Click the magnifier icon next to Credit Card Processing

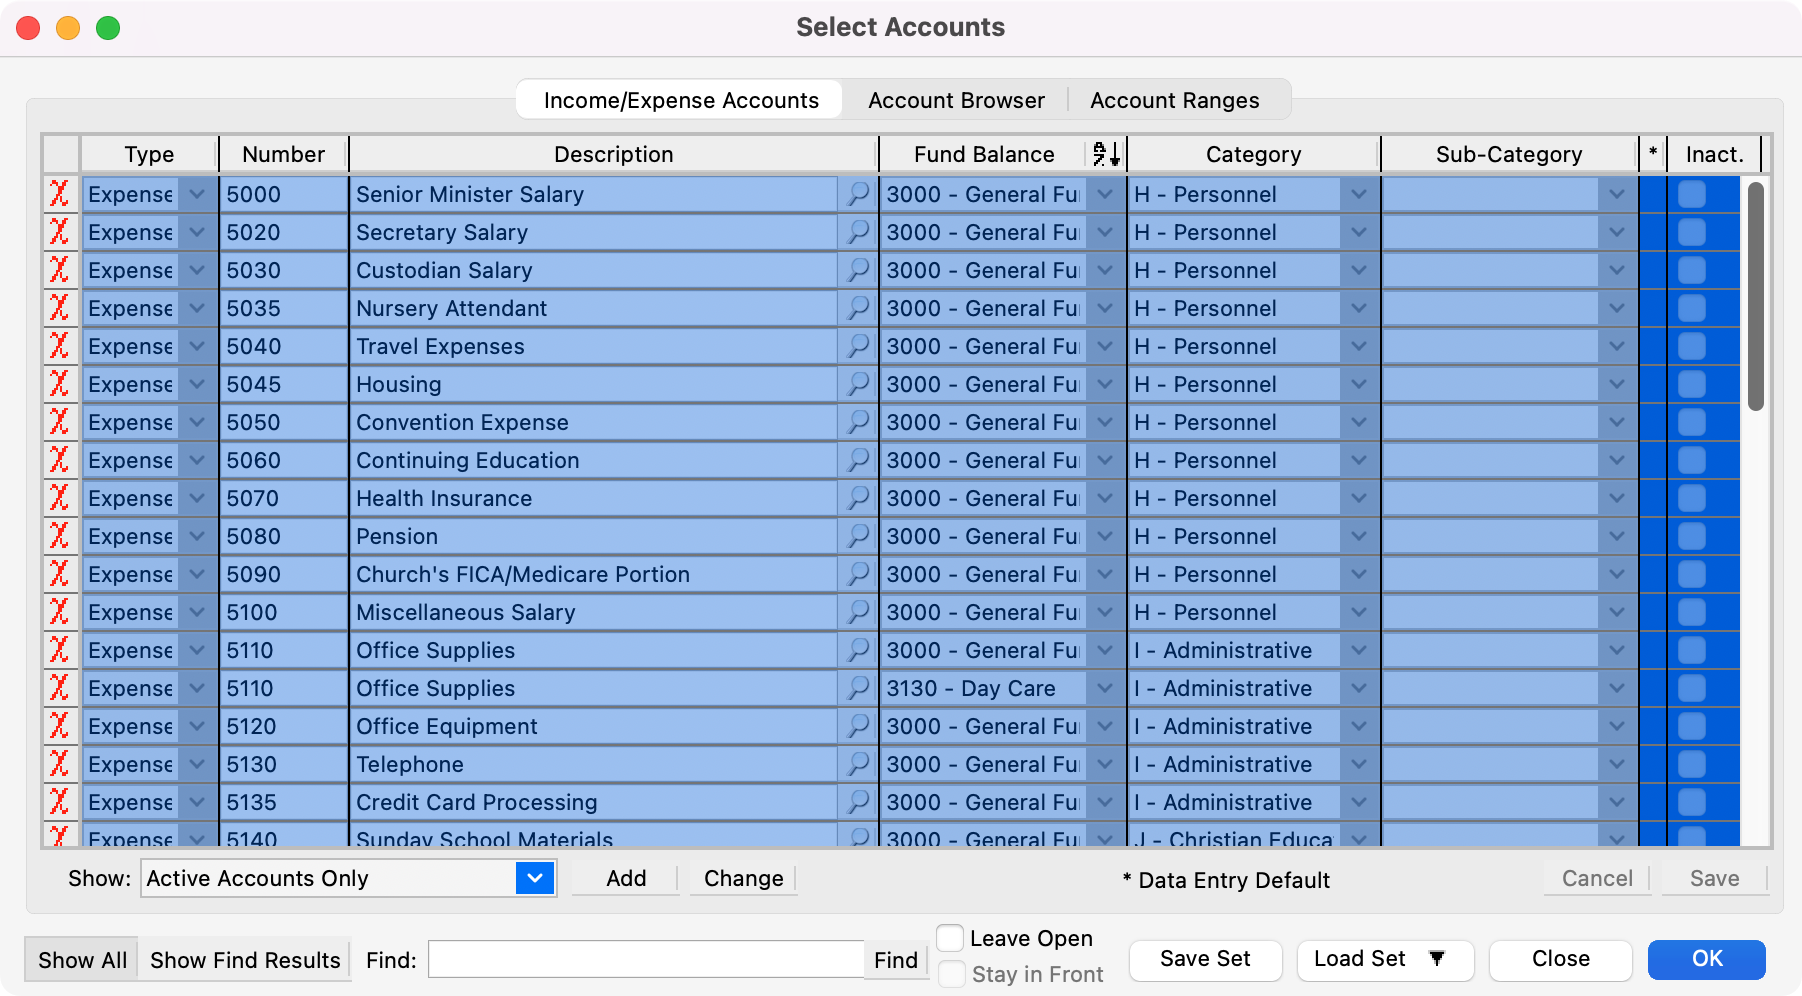click(x=858, y=802)
